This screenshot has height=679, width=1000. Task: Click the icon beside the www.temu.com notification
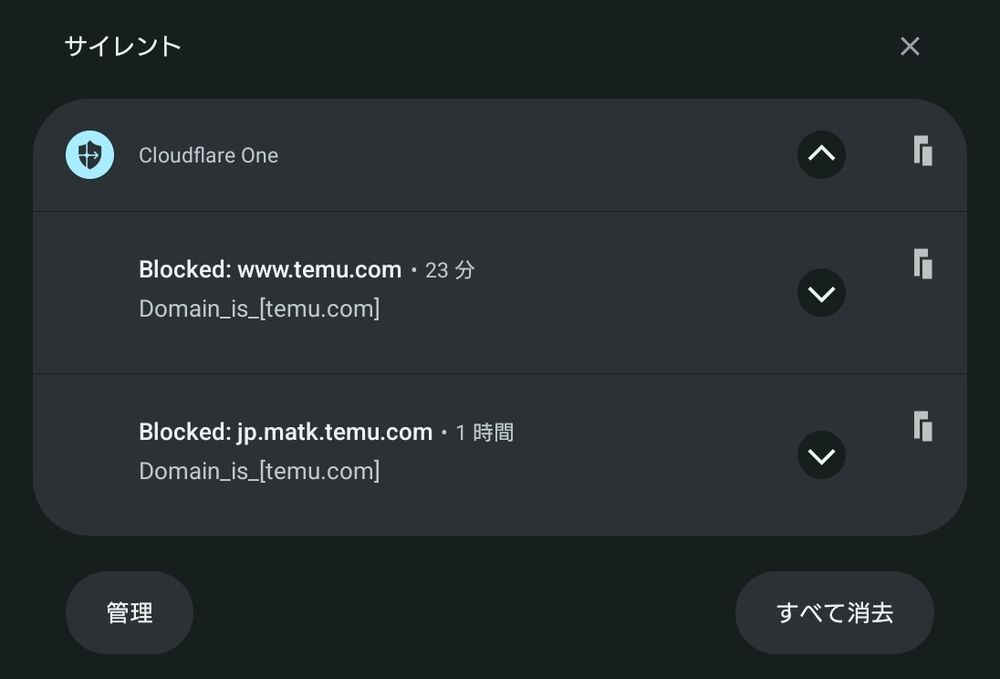[923, 265]
